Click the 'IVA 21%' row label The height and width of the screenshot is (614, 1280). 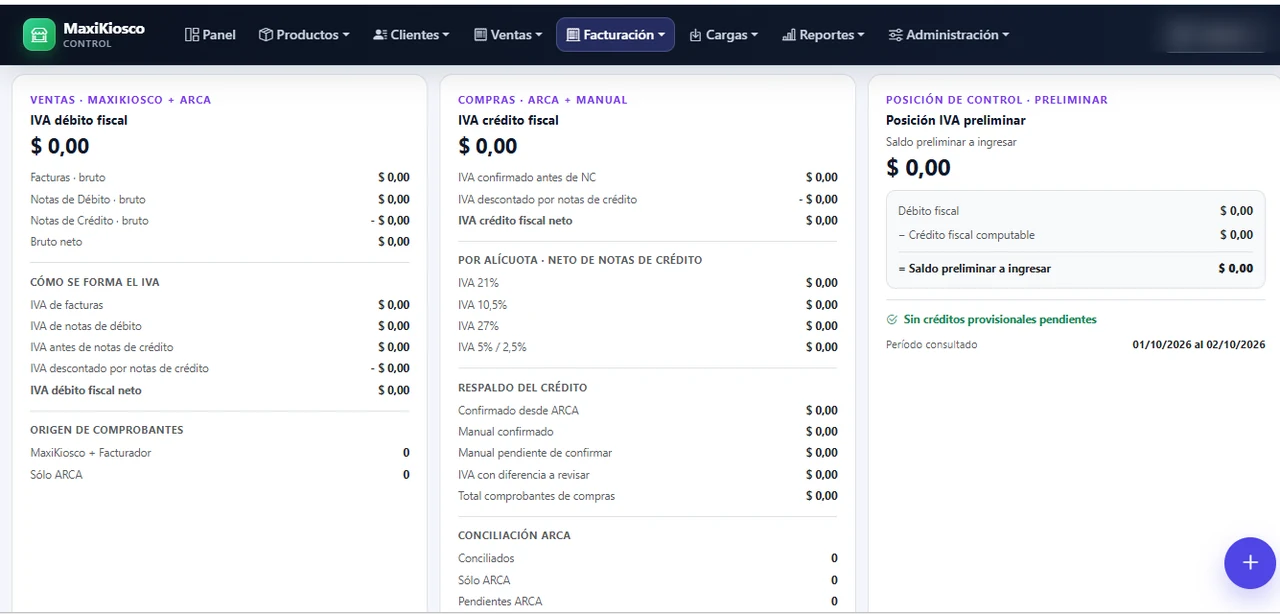tap(478, 283)
